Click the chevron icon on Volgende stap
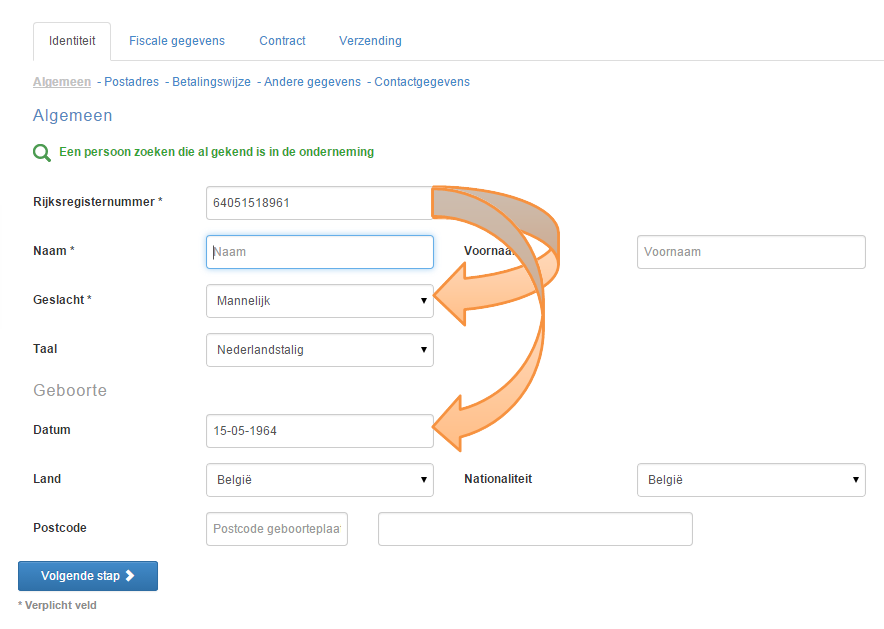884x629 pixels. click(130, 575)
